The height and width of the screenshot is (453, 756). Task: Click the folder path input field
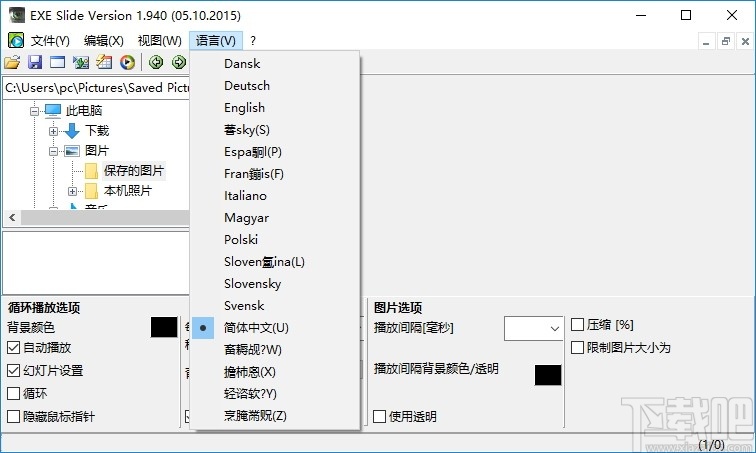click(96, 88)
